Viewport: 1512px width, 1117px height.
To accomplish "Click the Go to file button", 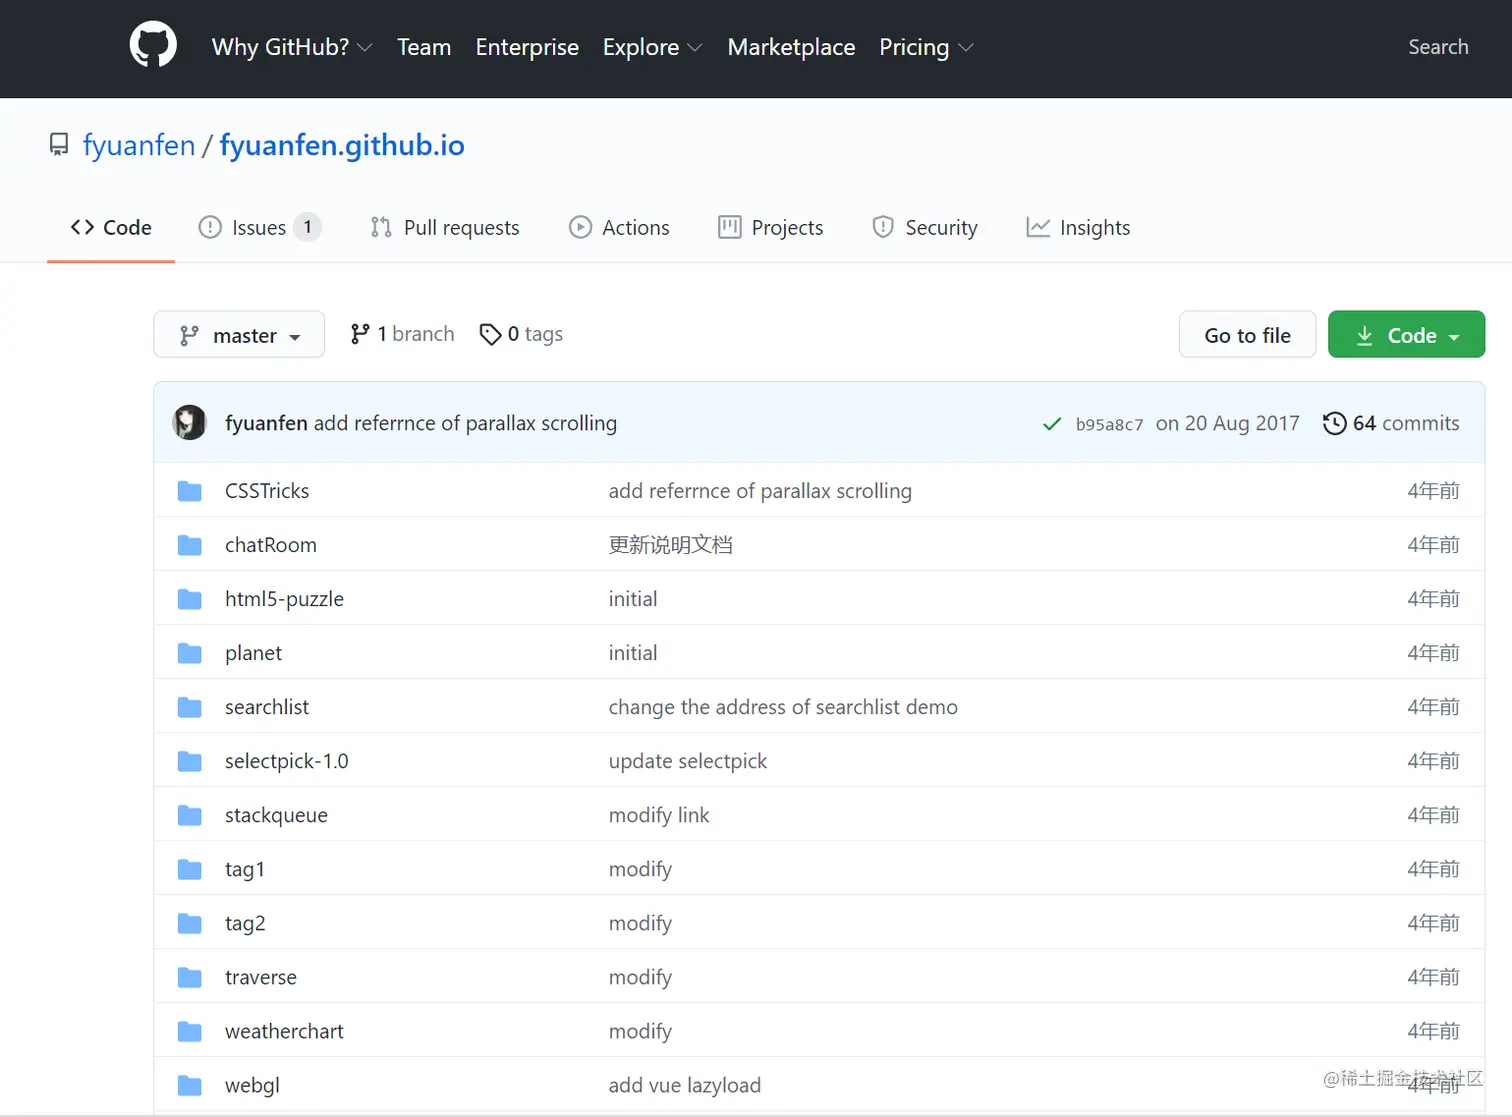I will pyautogui.click(x=1247, y=335).
